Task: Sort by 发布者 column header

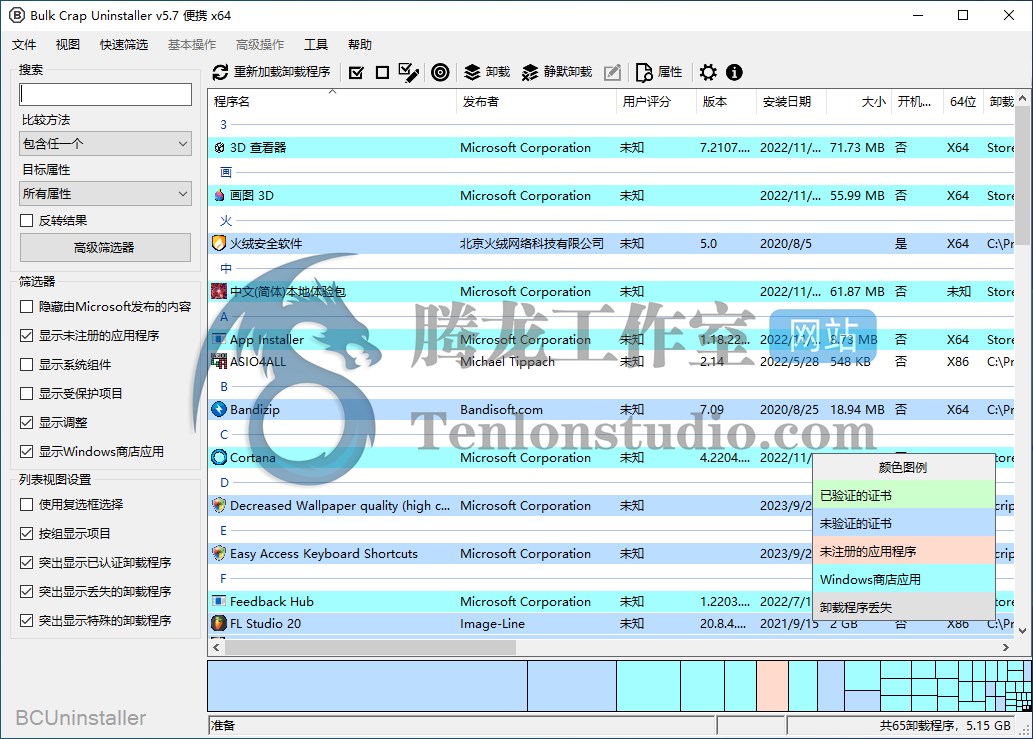Action: pyautogui.click(x=536, y=101)
